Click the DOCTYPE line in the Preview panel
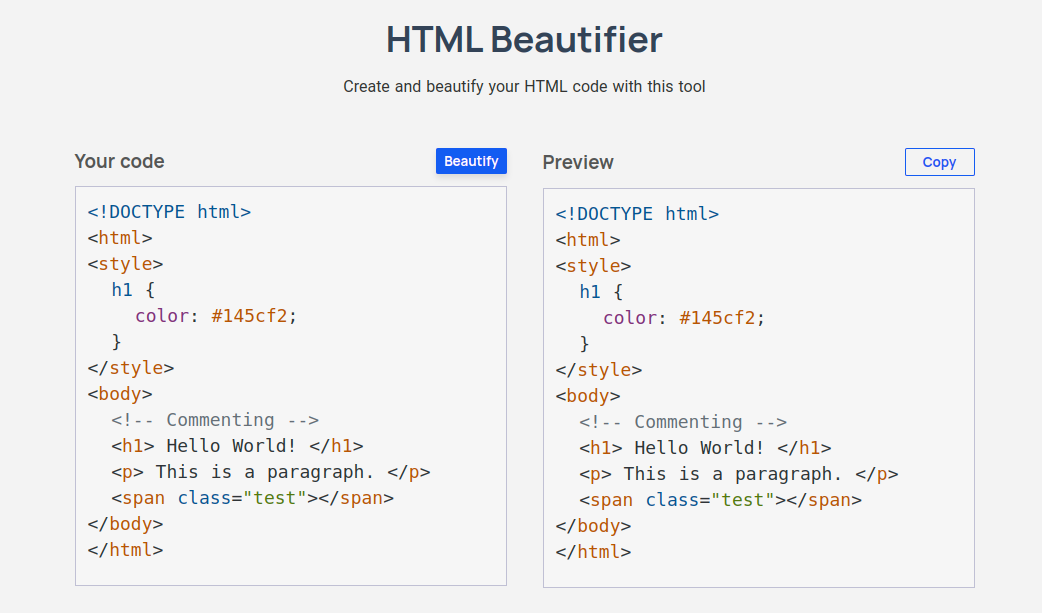Image resolution: width=1042 pixels, height=613 pixels. (x=637, y=214)
